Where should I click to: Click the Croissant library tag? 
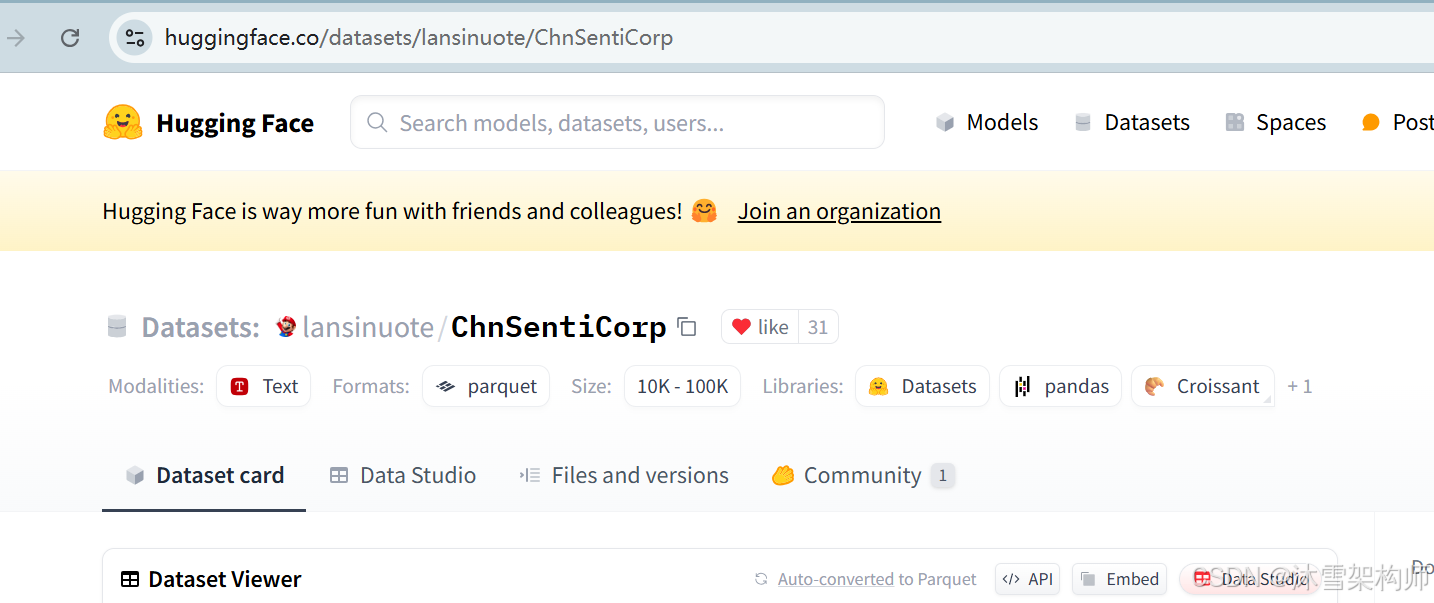(1203, 386)
